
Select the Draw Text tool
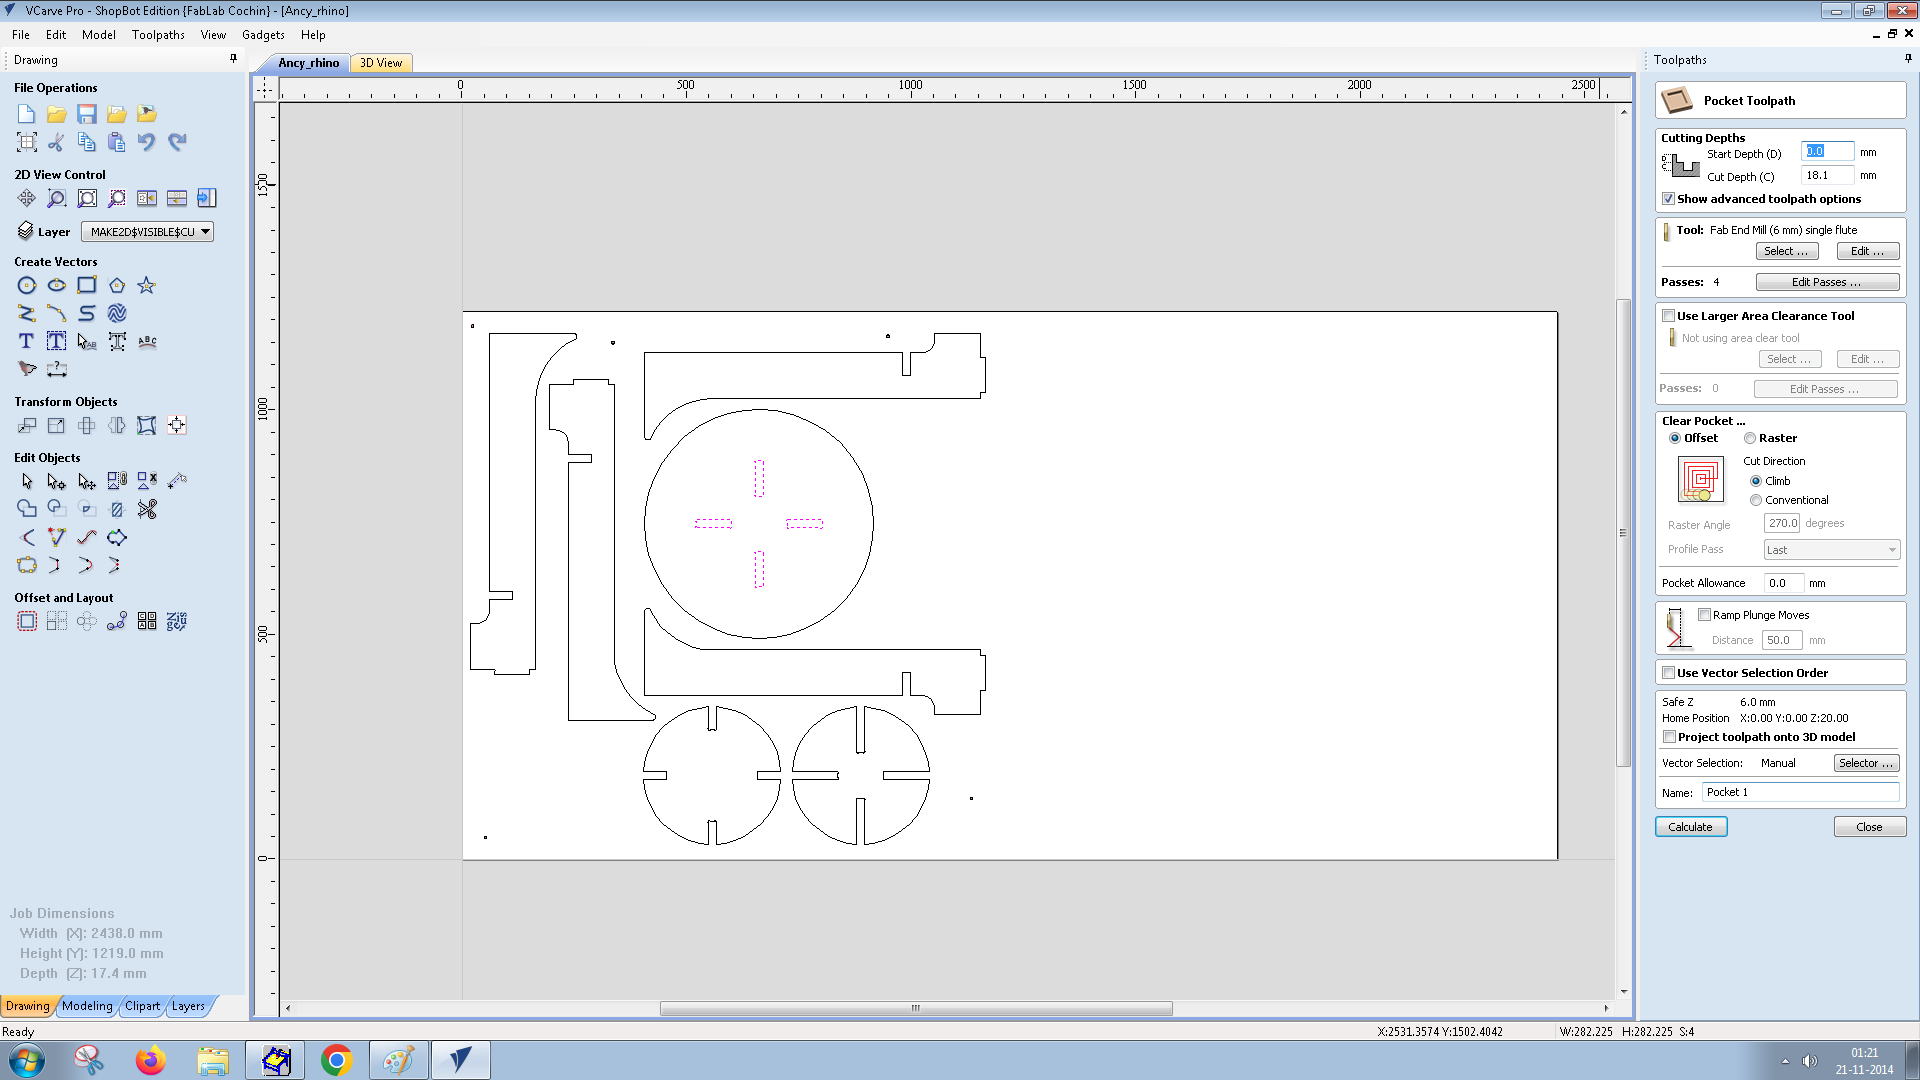(x=27, y=342)
